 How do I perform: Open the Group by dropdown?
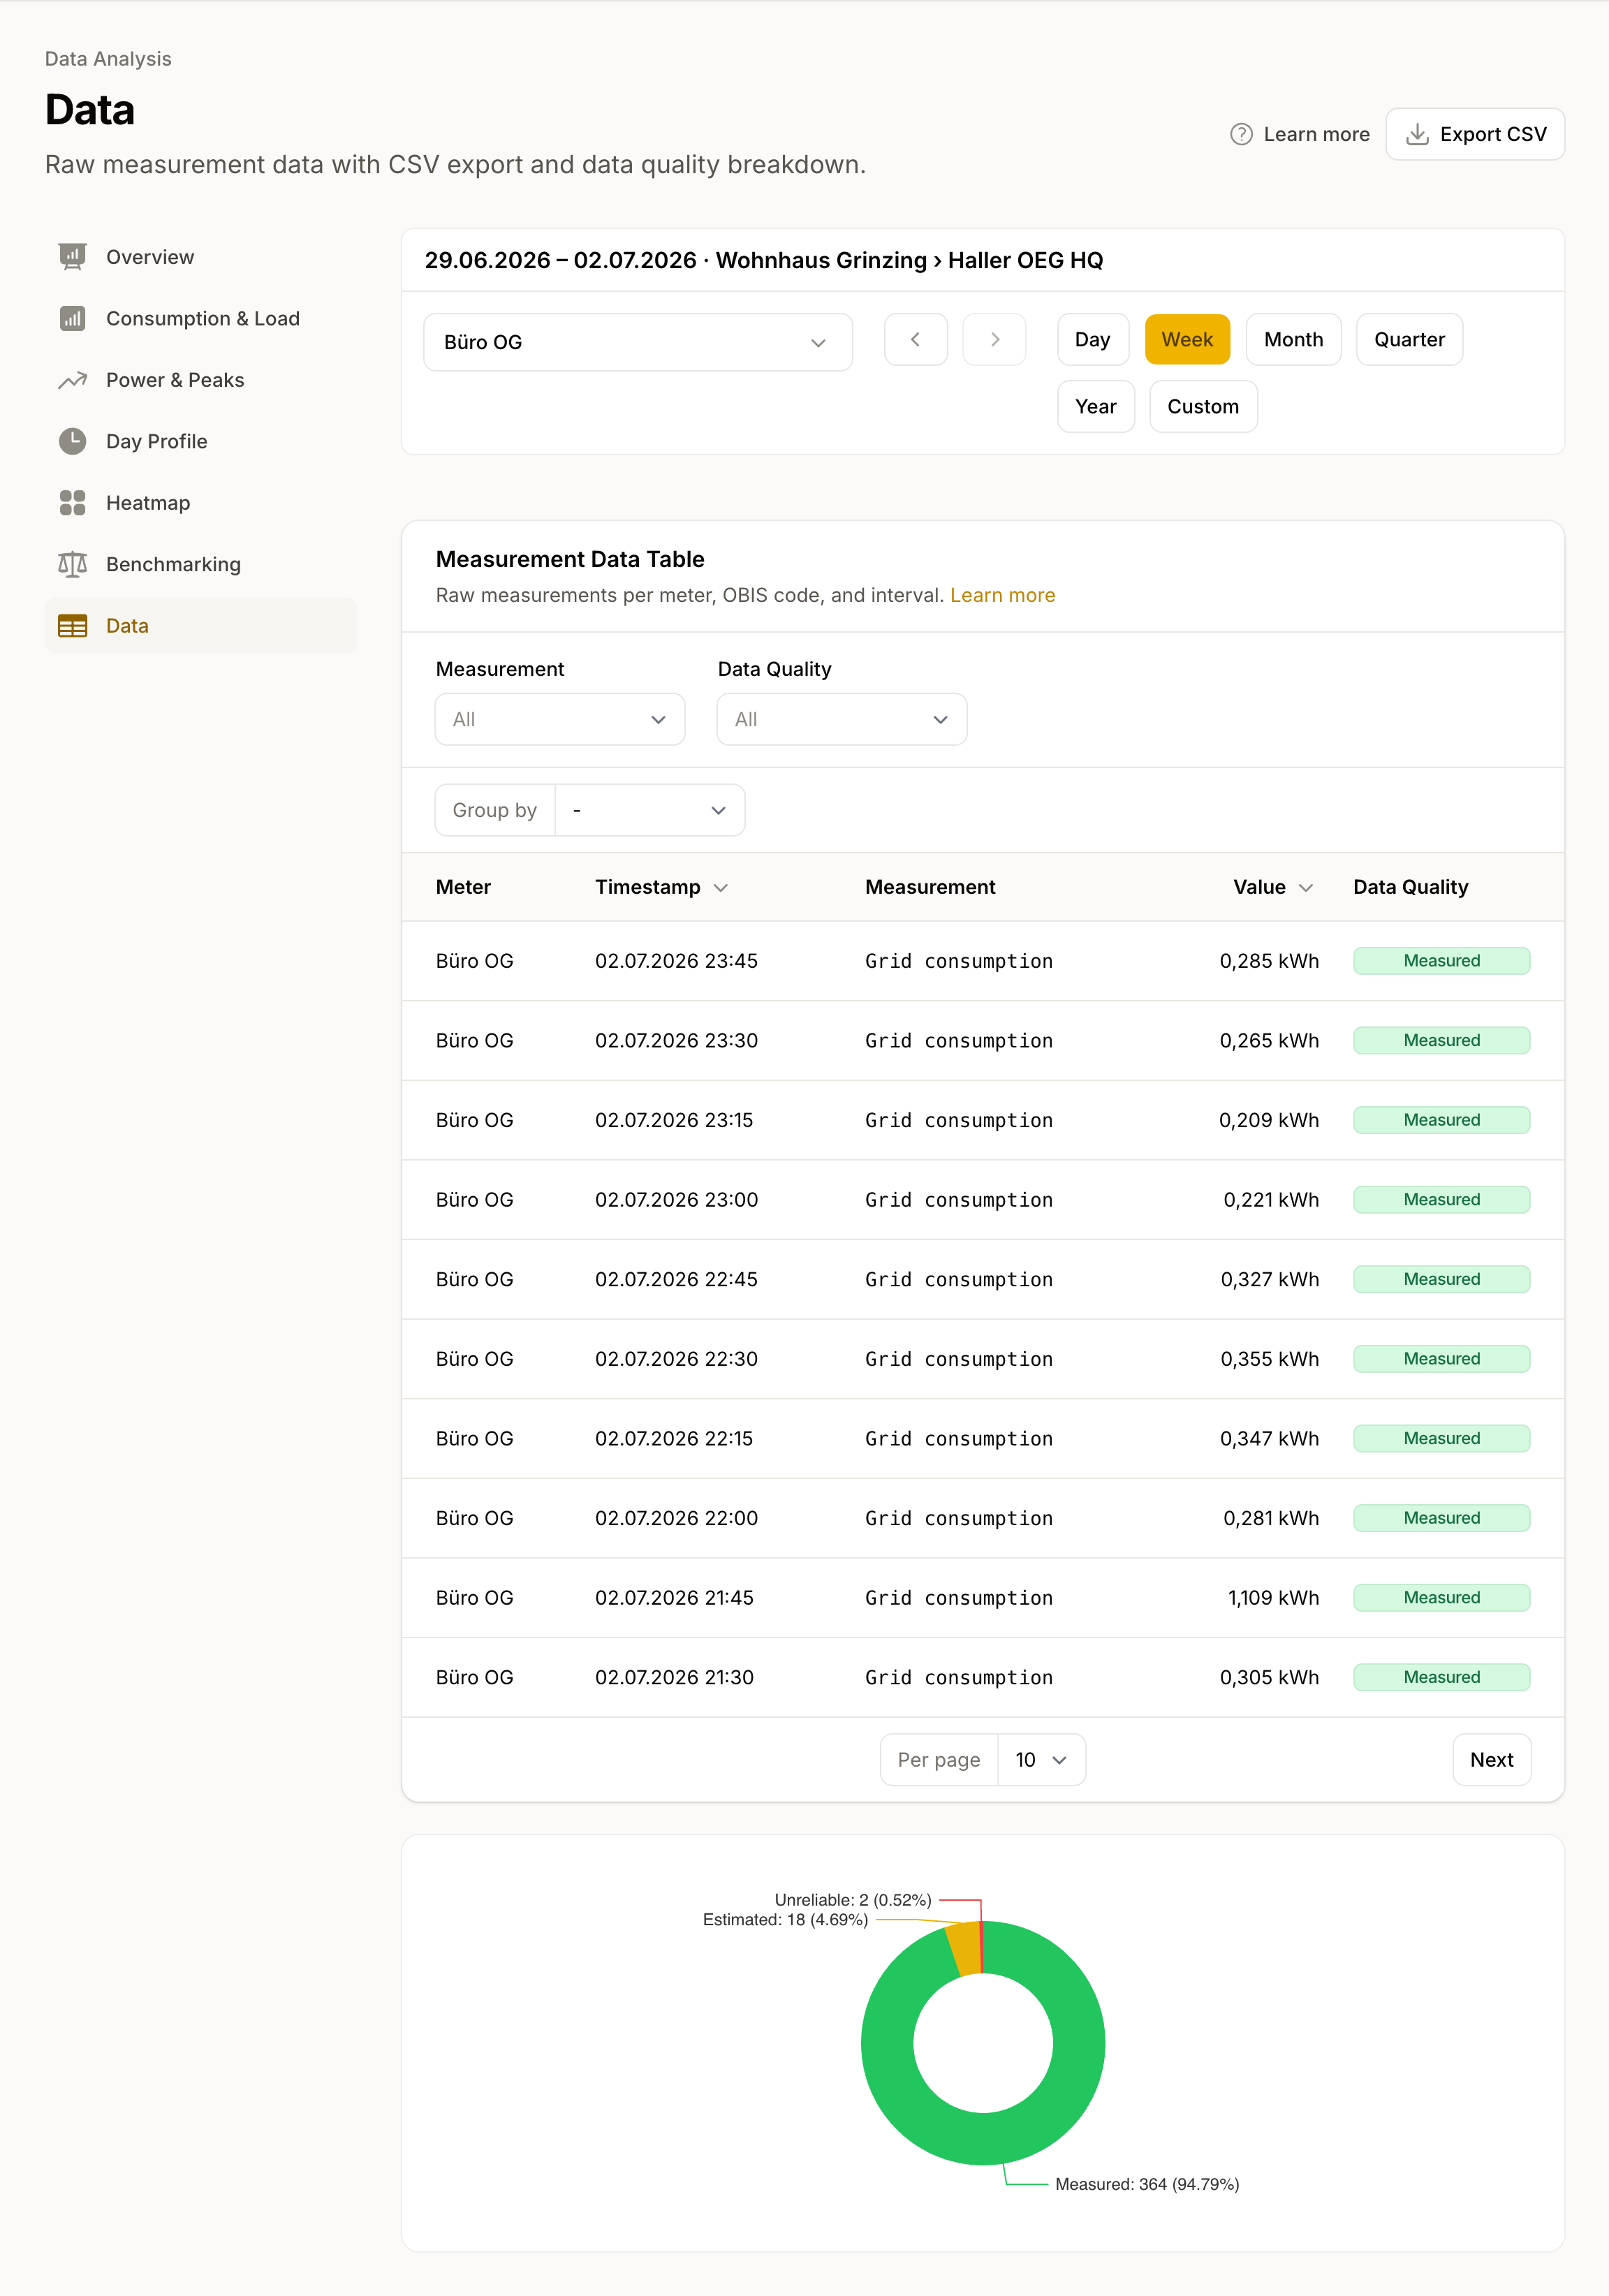(649, 810)
